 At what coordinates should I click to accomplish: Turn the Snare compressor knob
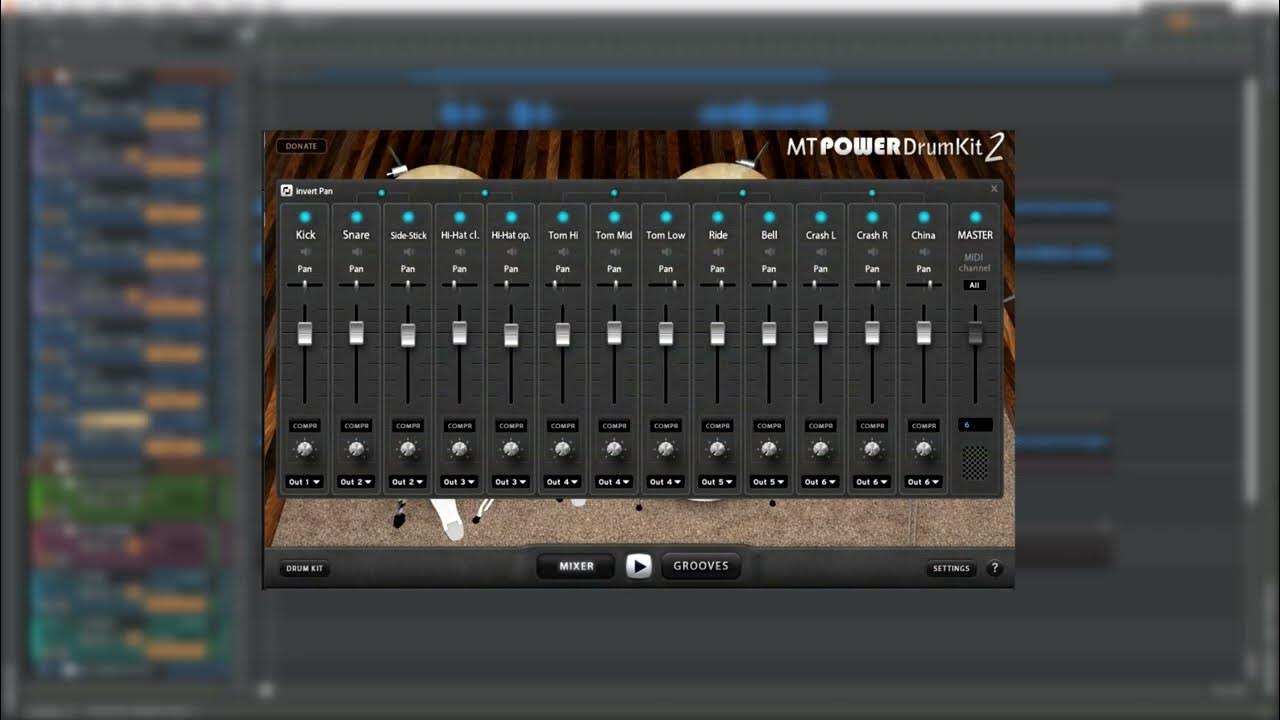[x=356, y=449]
